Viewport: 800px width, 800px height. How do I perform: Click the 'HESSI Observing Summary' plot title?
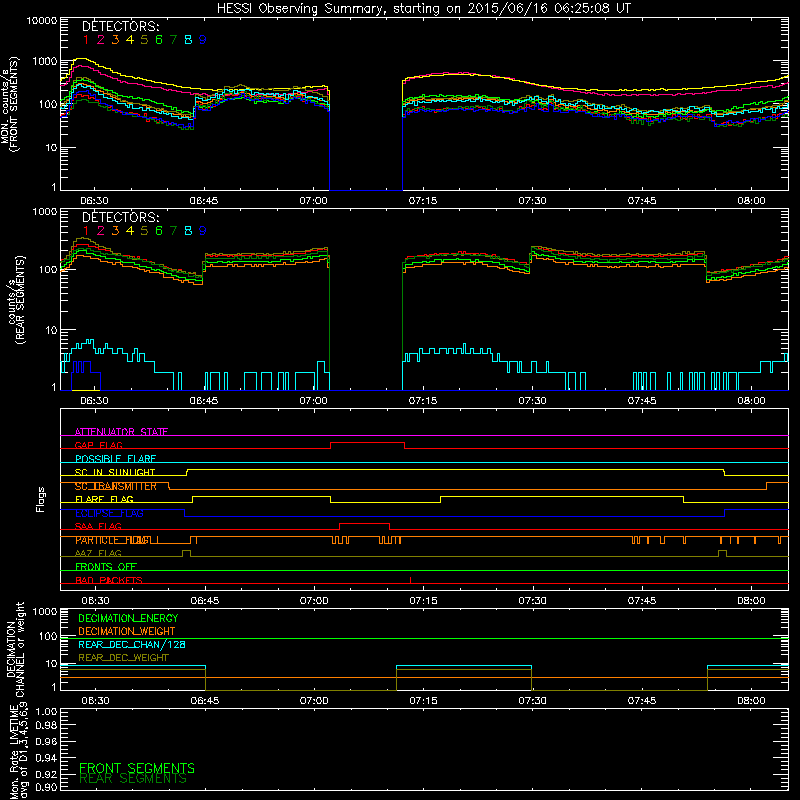(x=424, y=9)
